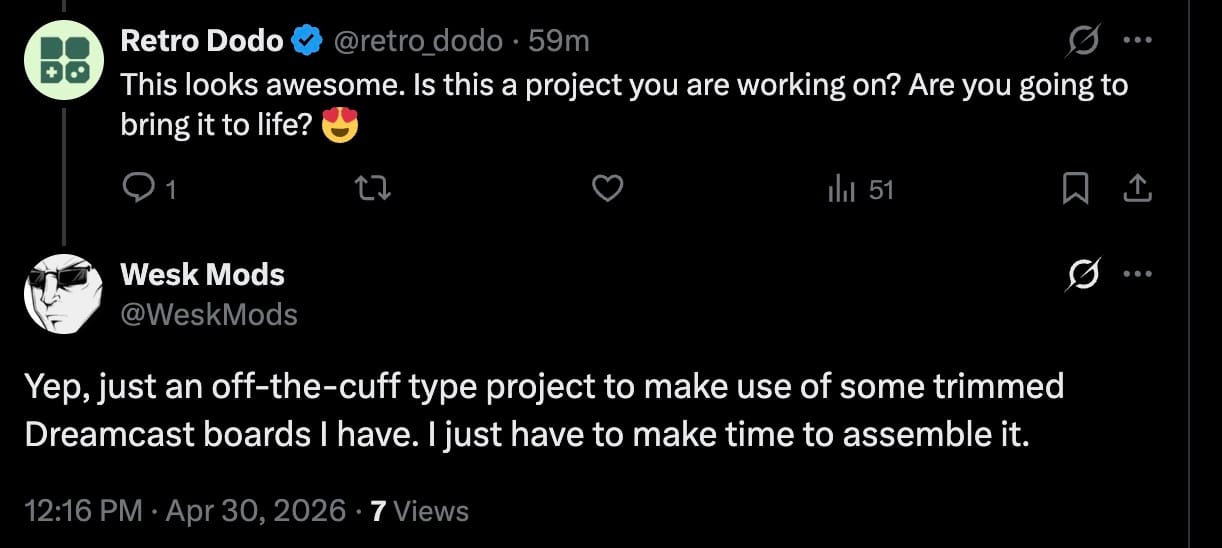Click the Retro Dodo display name
This screenshot has width=1222, height=548.
tap(201, 41)
